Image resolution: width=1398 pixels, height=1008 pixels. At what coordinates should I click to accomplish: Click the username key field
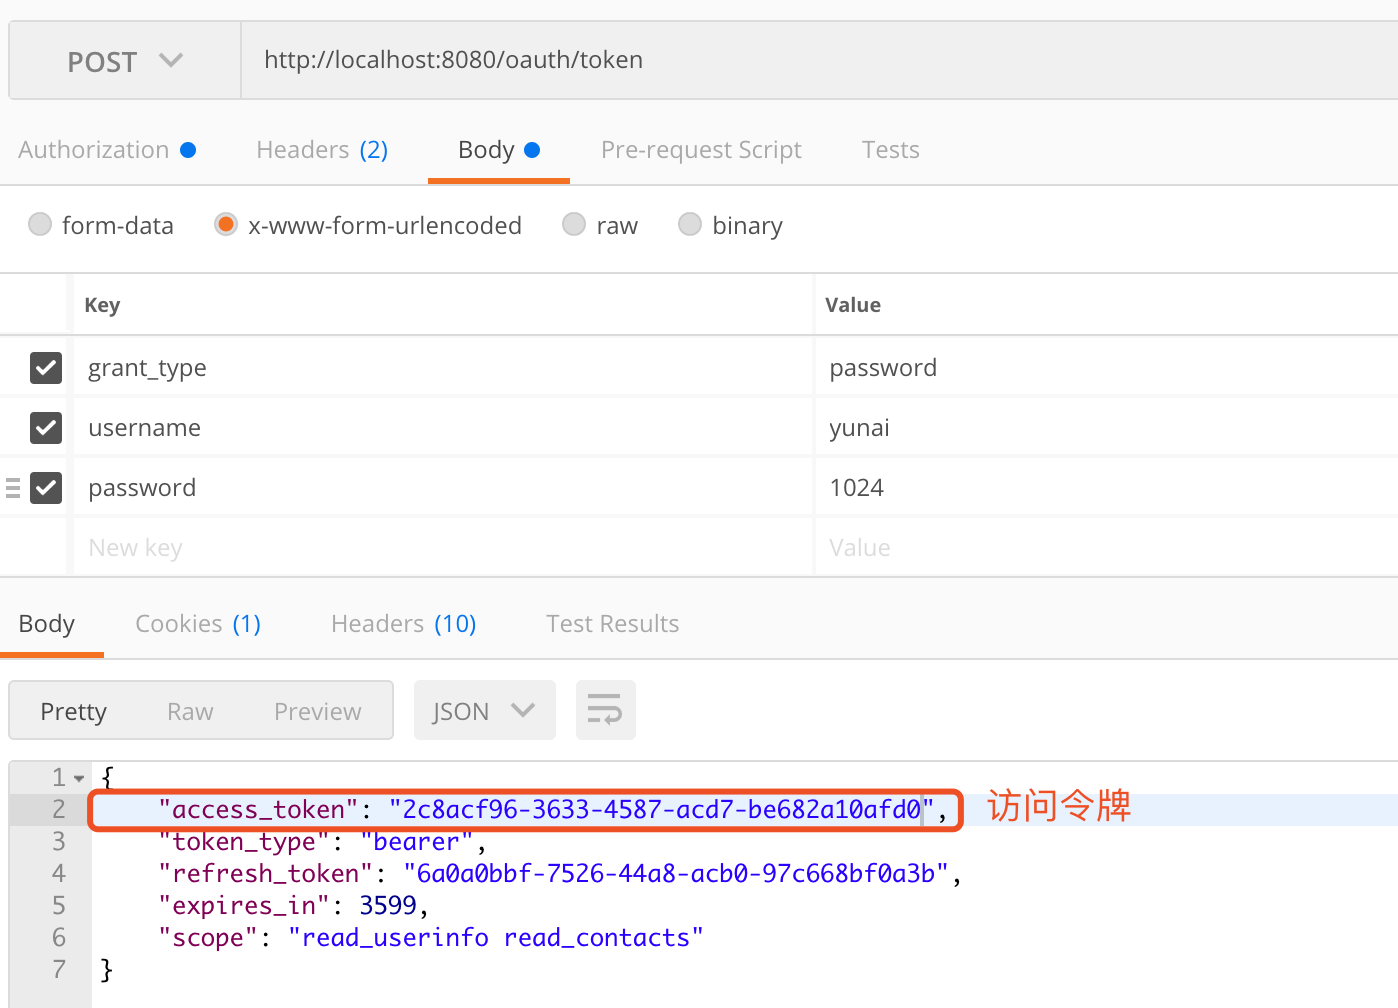click(x=442, y=428)
